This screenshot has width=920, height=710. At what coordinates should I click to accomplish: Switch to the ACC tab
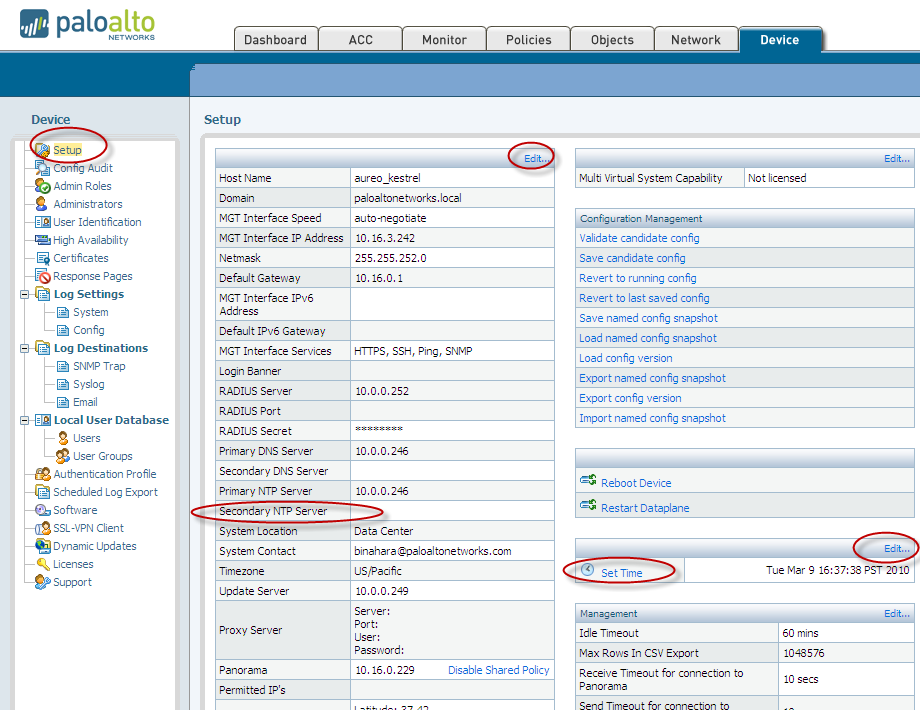coord(360,39)
